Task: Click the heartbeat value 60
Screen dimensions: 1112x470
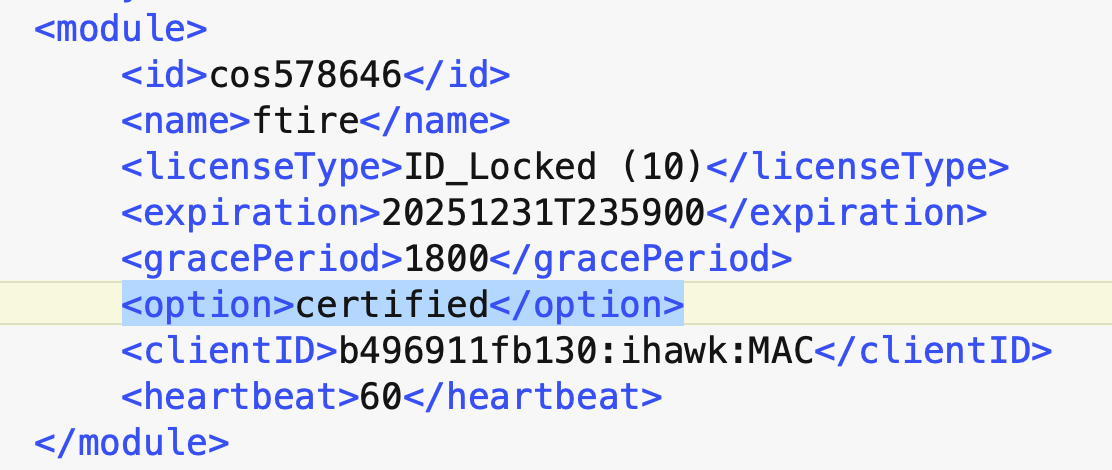Action: coord(381,397)
